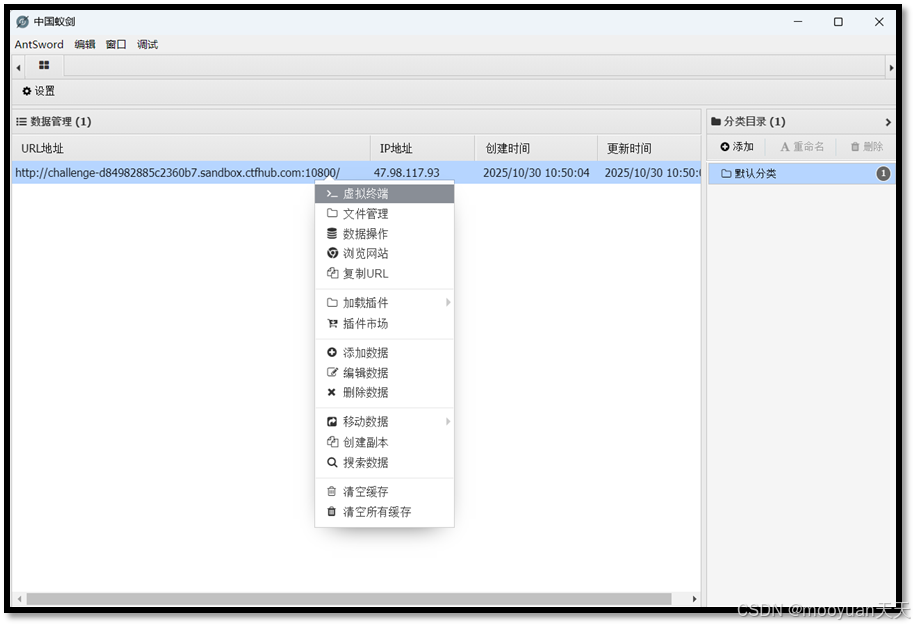The height and width of the screenshot is (626, 915).
Task: Select the challenge ctfhub URL cell
Action: pyautogui.click(x=177, y=173)
